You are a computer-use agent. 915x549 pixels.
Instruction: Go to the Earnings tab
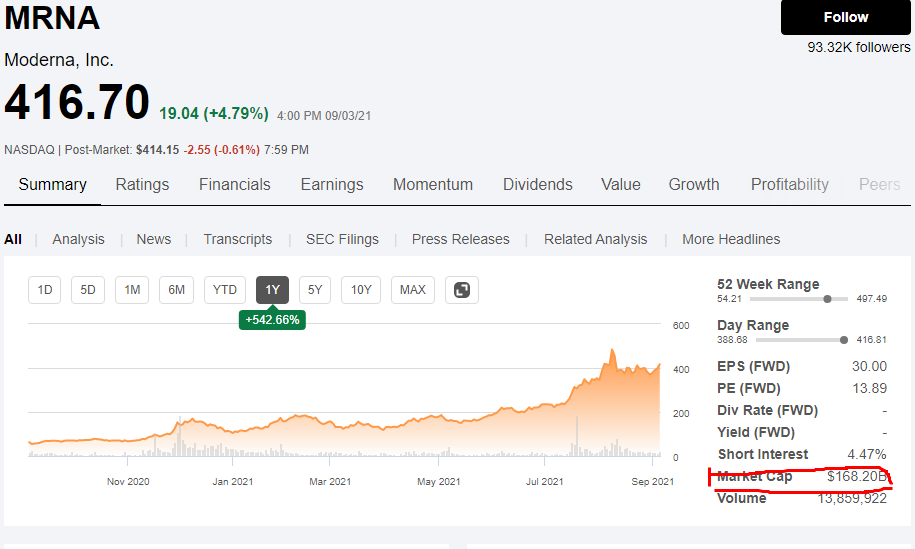click(332, 184)
